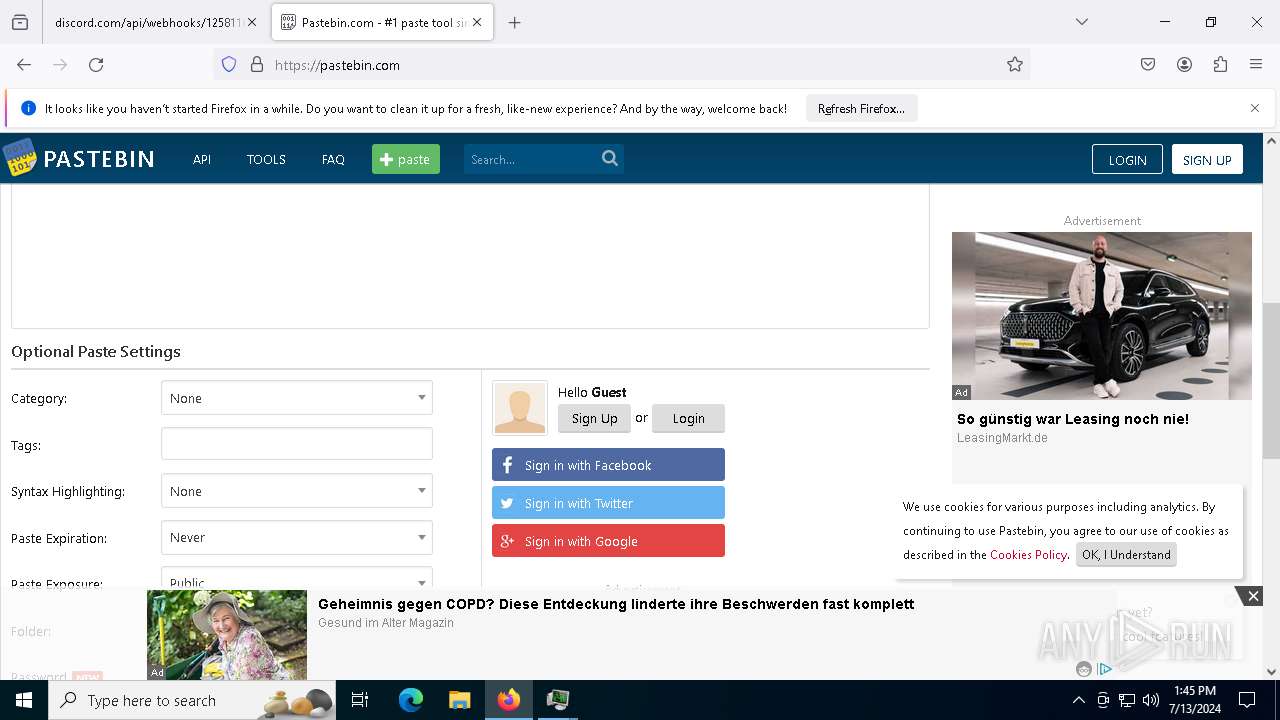Open the API menu item
The height and width of the screenshot is (720, 1280).
pos(202,159)
